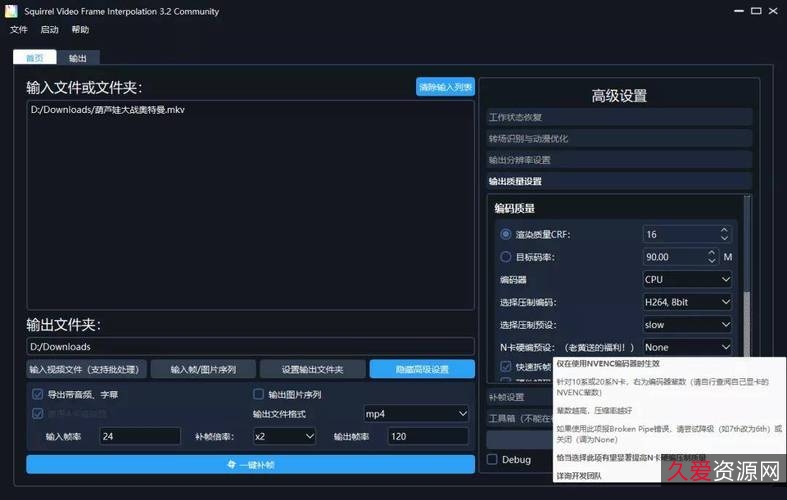Close the Squirrel Video Frame Interpolation window
The width and height of the screenshot is (787, 500).
[x=773, y=11]
